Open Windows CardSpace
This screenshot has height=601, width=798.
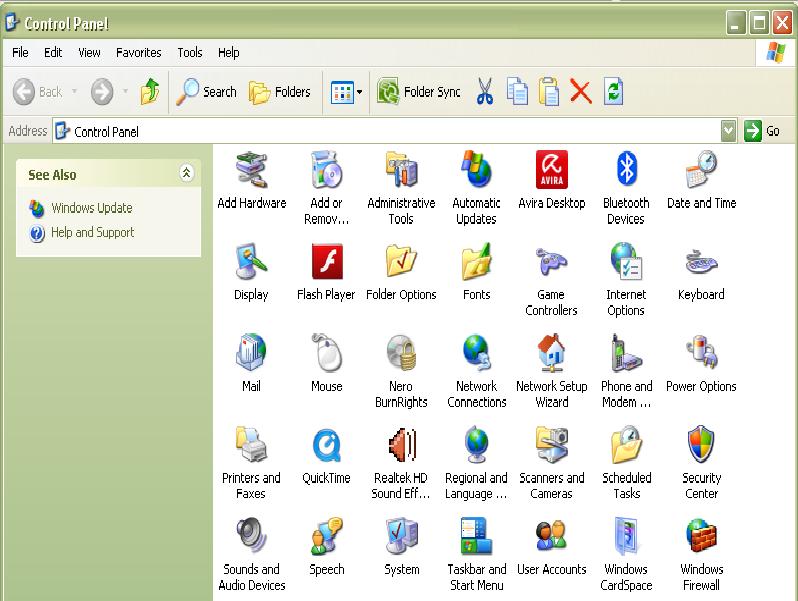[x=626, y=554]
